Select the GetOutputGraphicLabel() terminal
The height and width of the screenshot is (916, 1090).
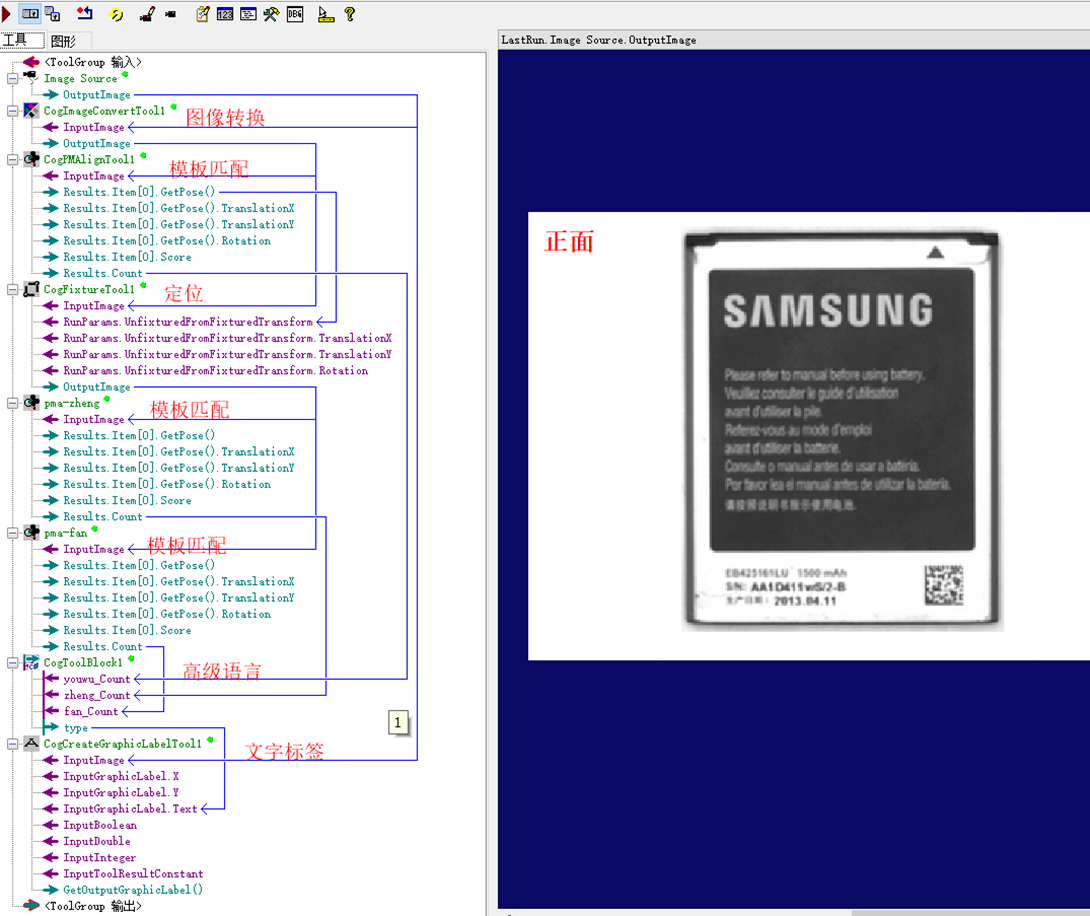pyautogui.click(x=133, y=890)
